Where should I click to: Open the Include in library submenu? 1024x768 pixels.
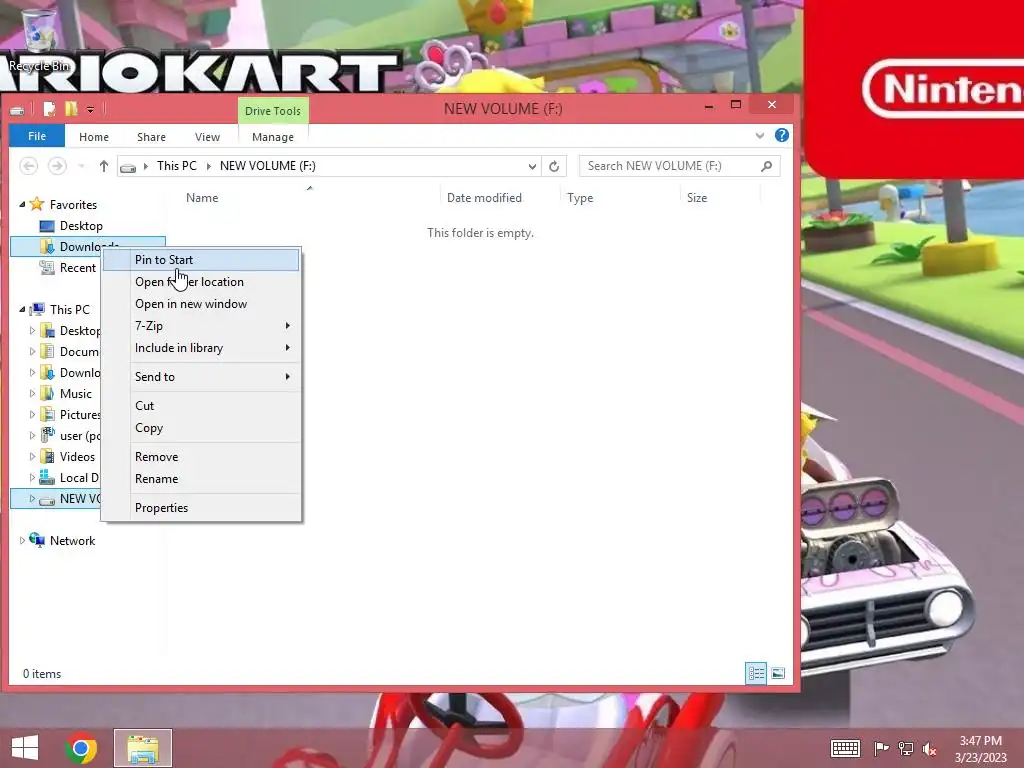(x=201, y=348)
